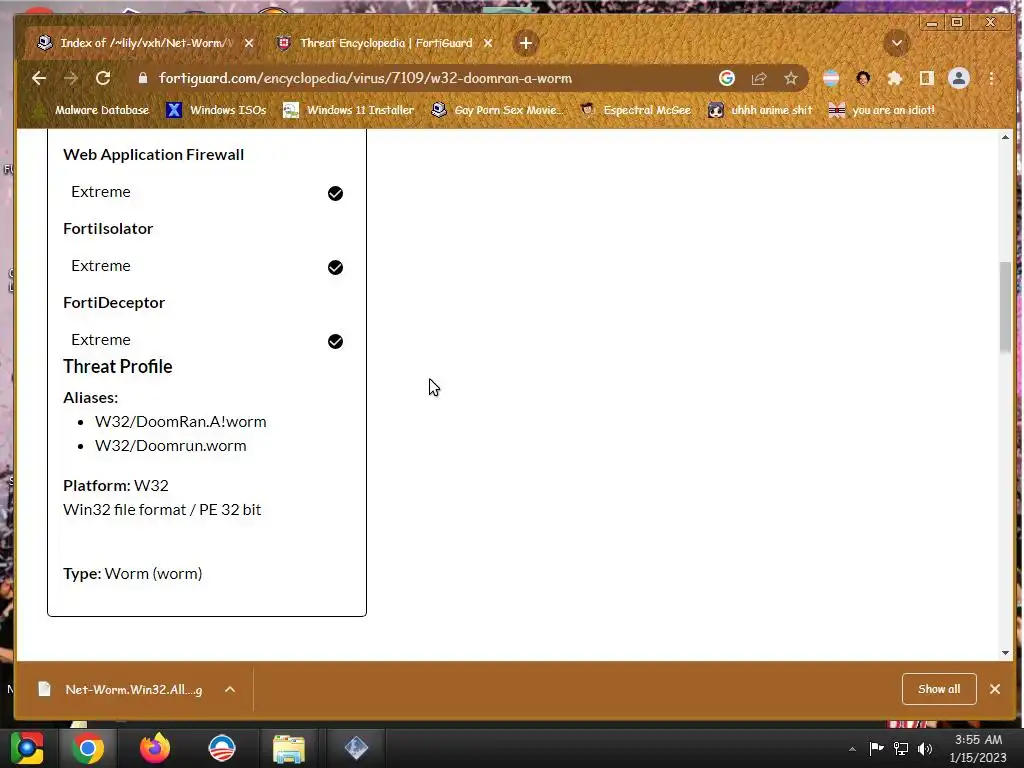
Task: Select the W32/DoomRan.A!worm alias text
Action: coord(180,422)
